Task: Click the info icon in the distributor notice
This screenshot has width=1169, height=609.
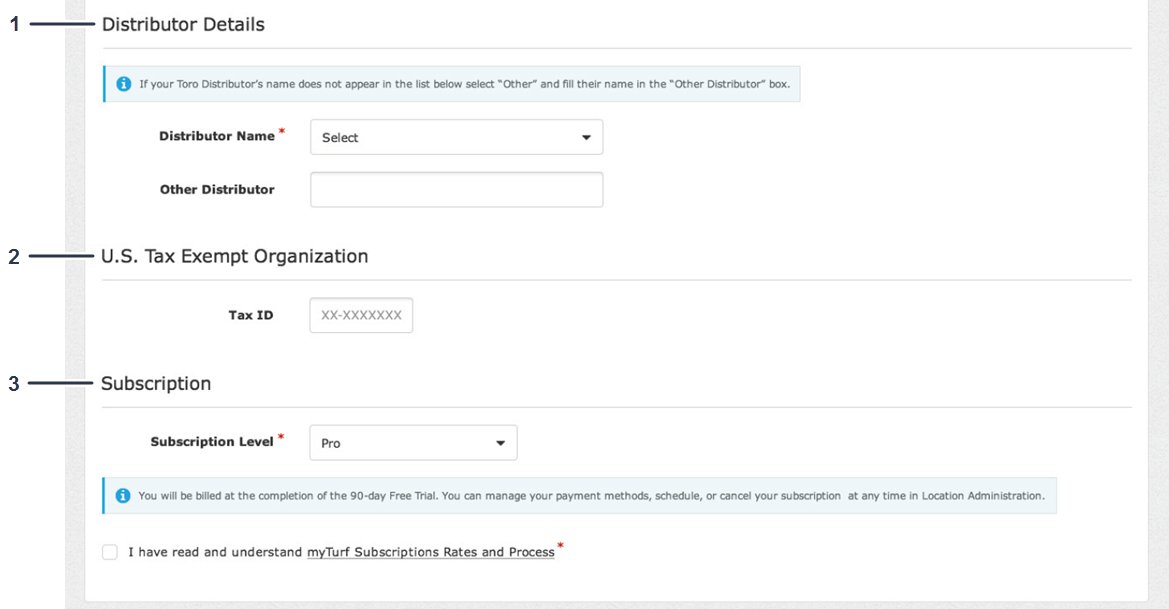Action: (124, 84)
